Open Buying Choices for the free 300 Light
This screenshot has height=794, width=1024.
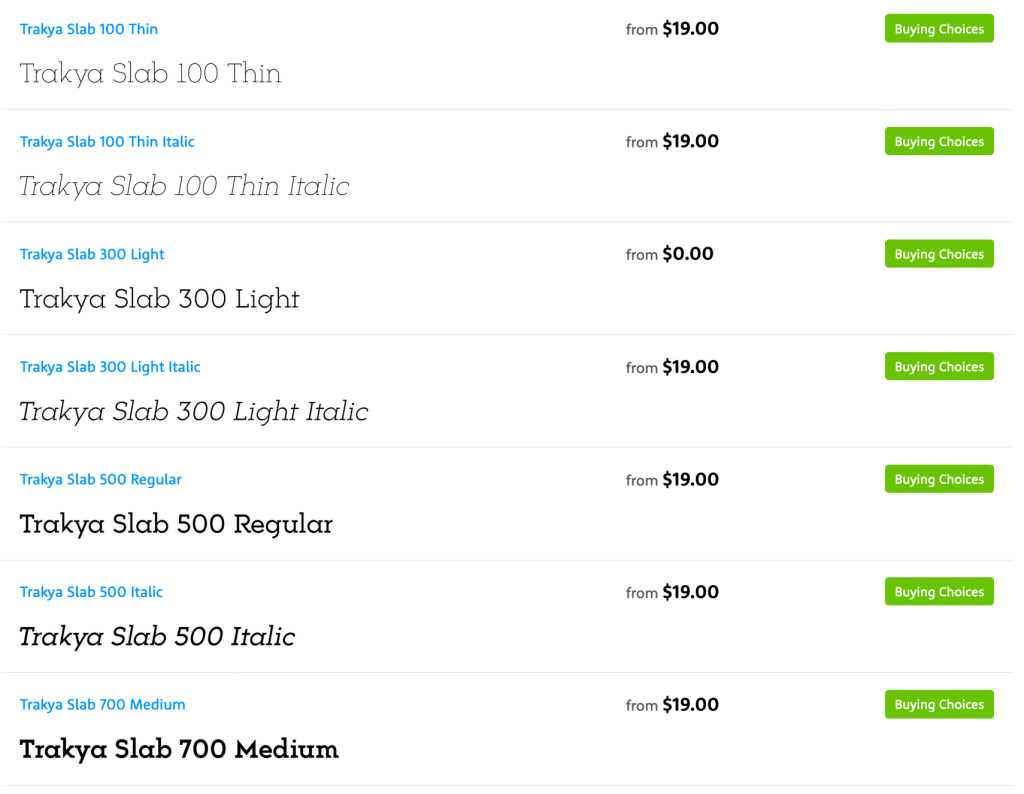(939, 254)
